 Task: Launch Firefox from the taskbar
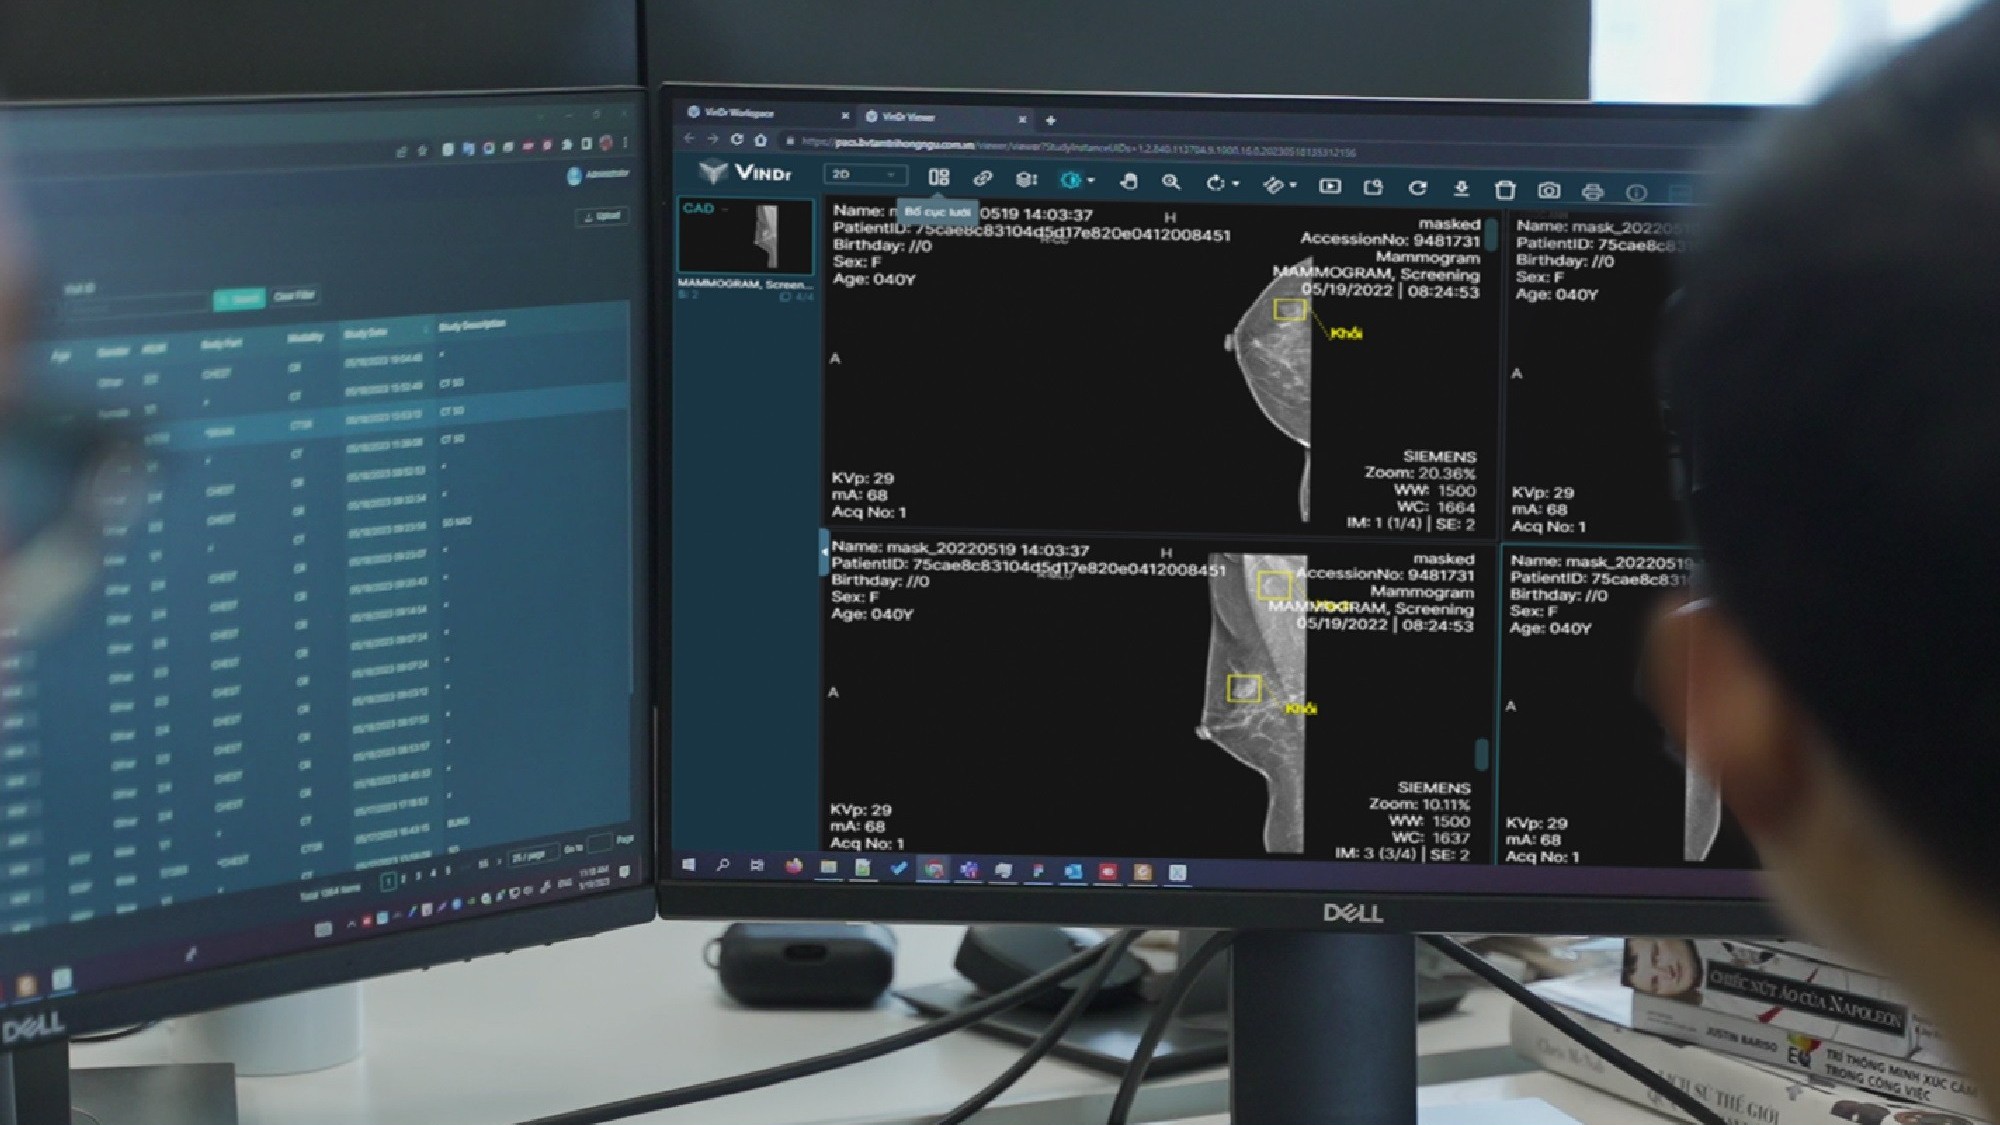[x=793, y=867]
